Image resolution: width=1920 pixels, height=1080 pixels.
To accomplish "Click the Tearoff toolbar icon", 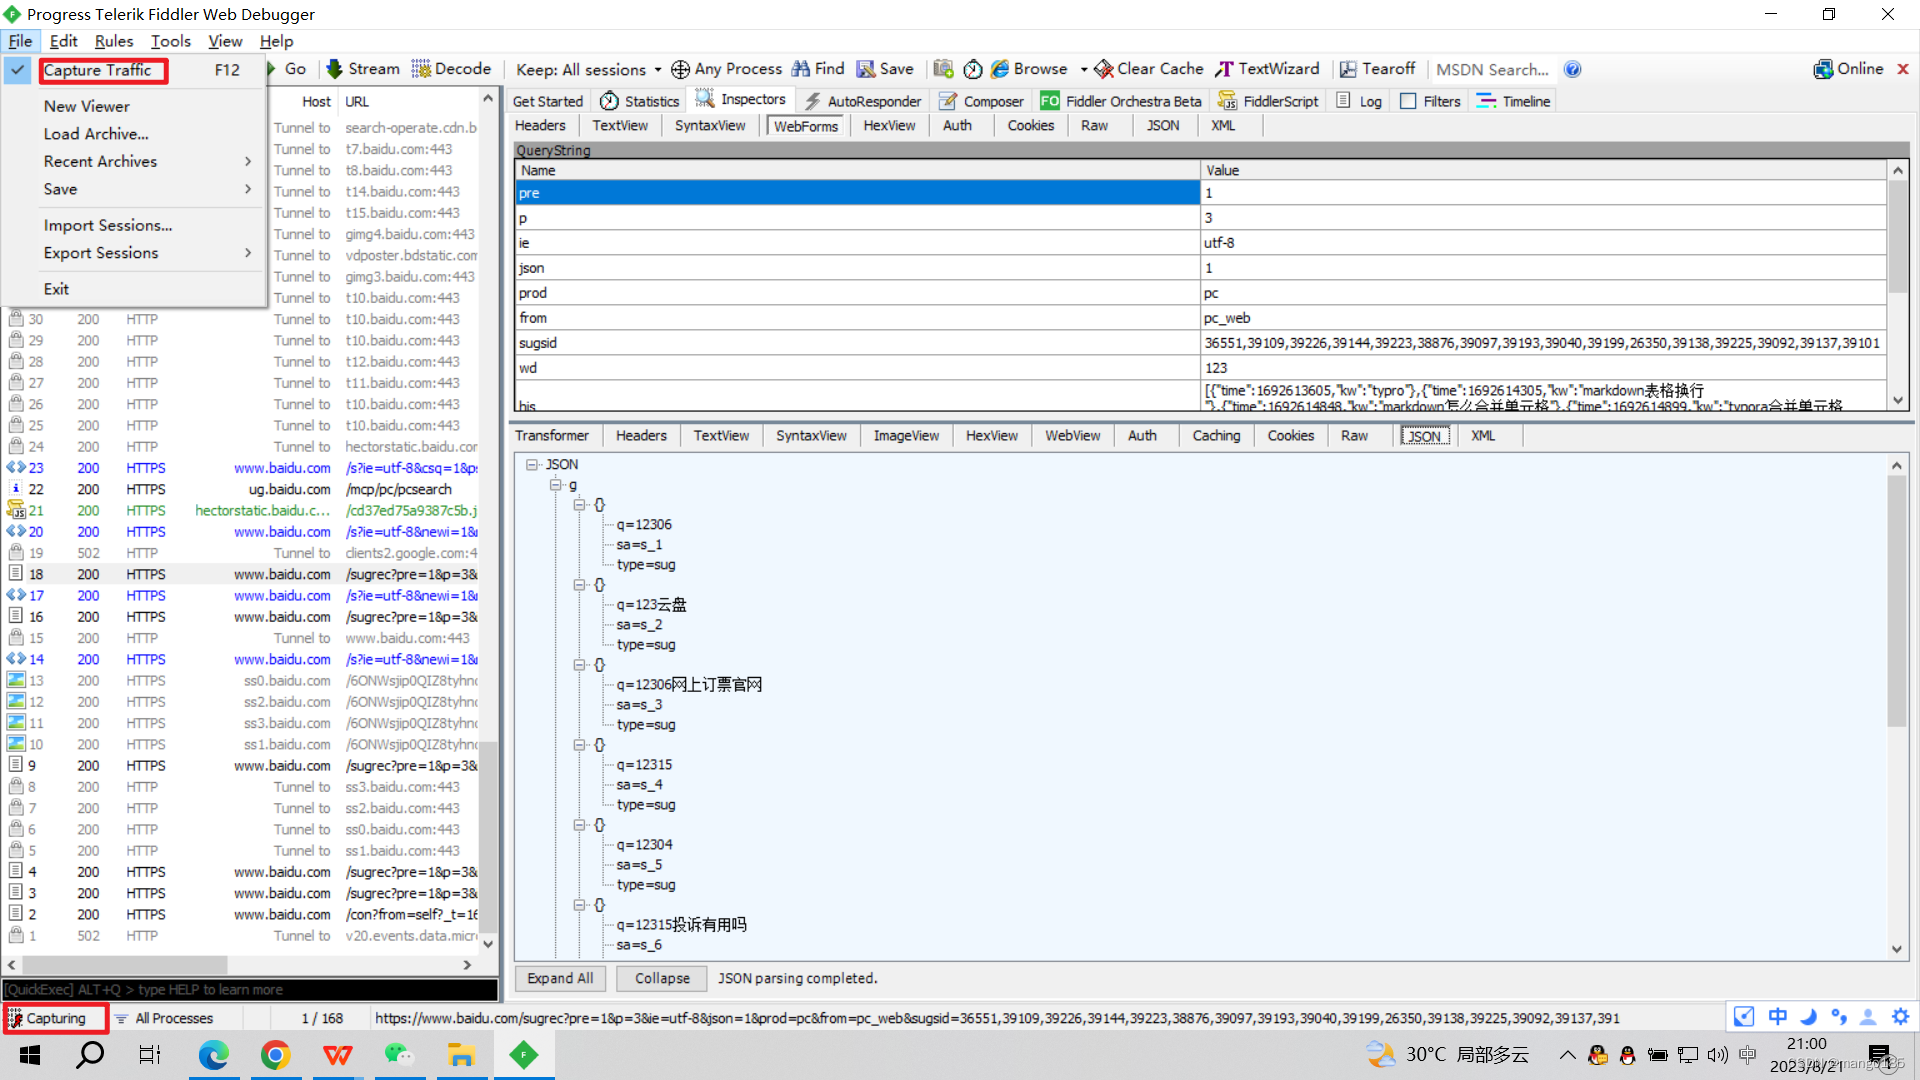I will point(1348,69).
